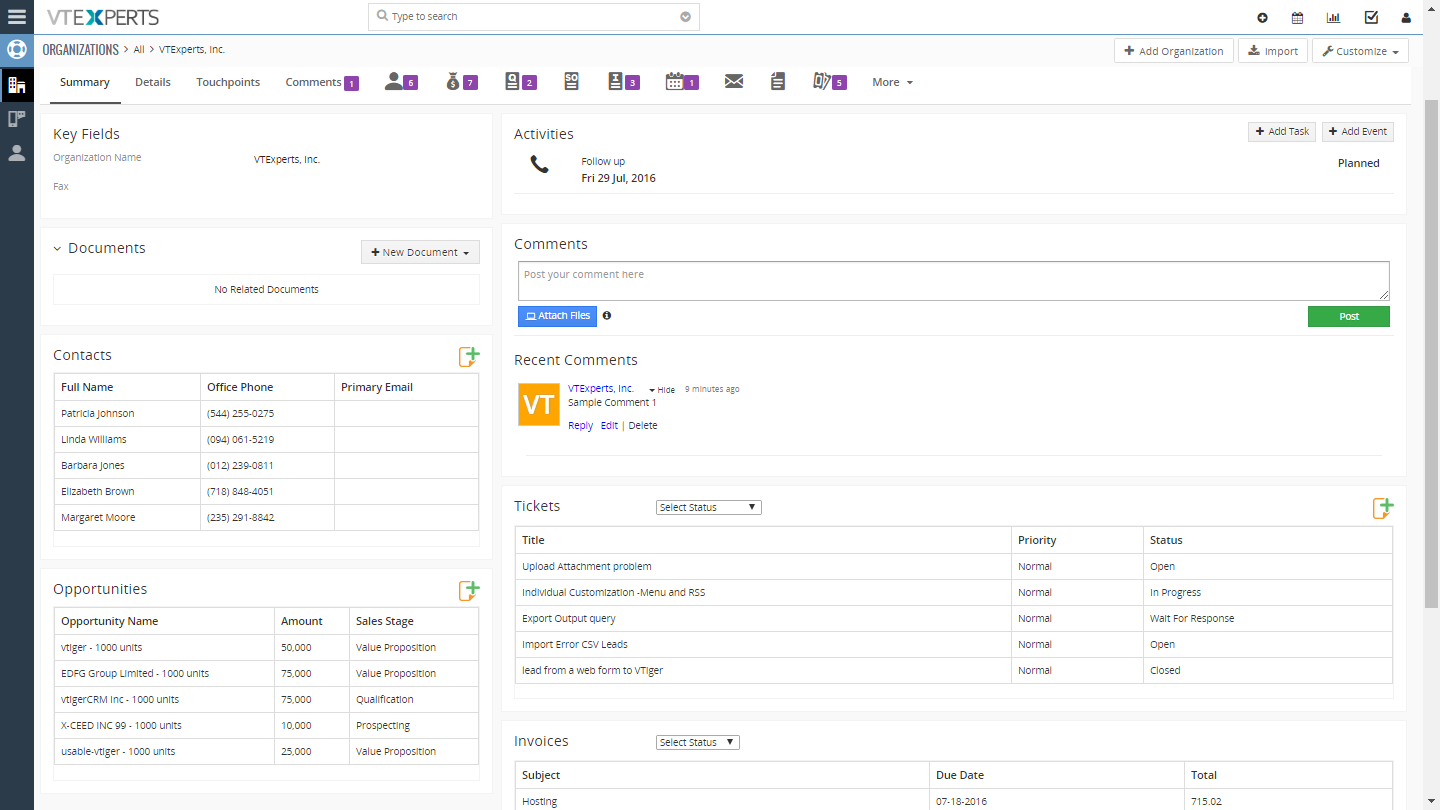The height and width of the screenshot is (810, 1440).
Task: Open the Quotes tab icon with badge 2
Action: coord(520,82)
